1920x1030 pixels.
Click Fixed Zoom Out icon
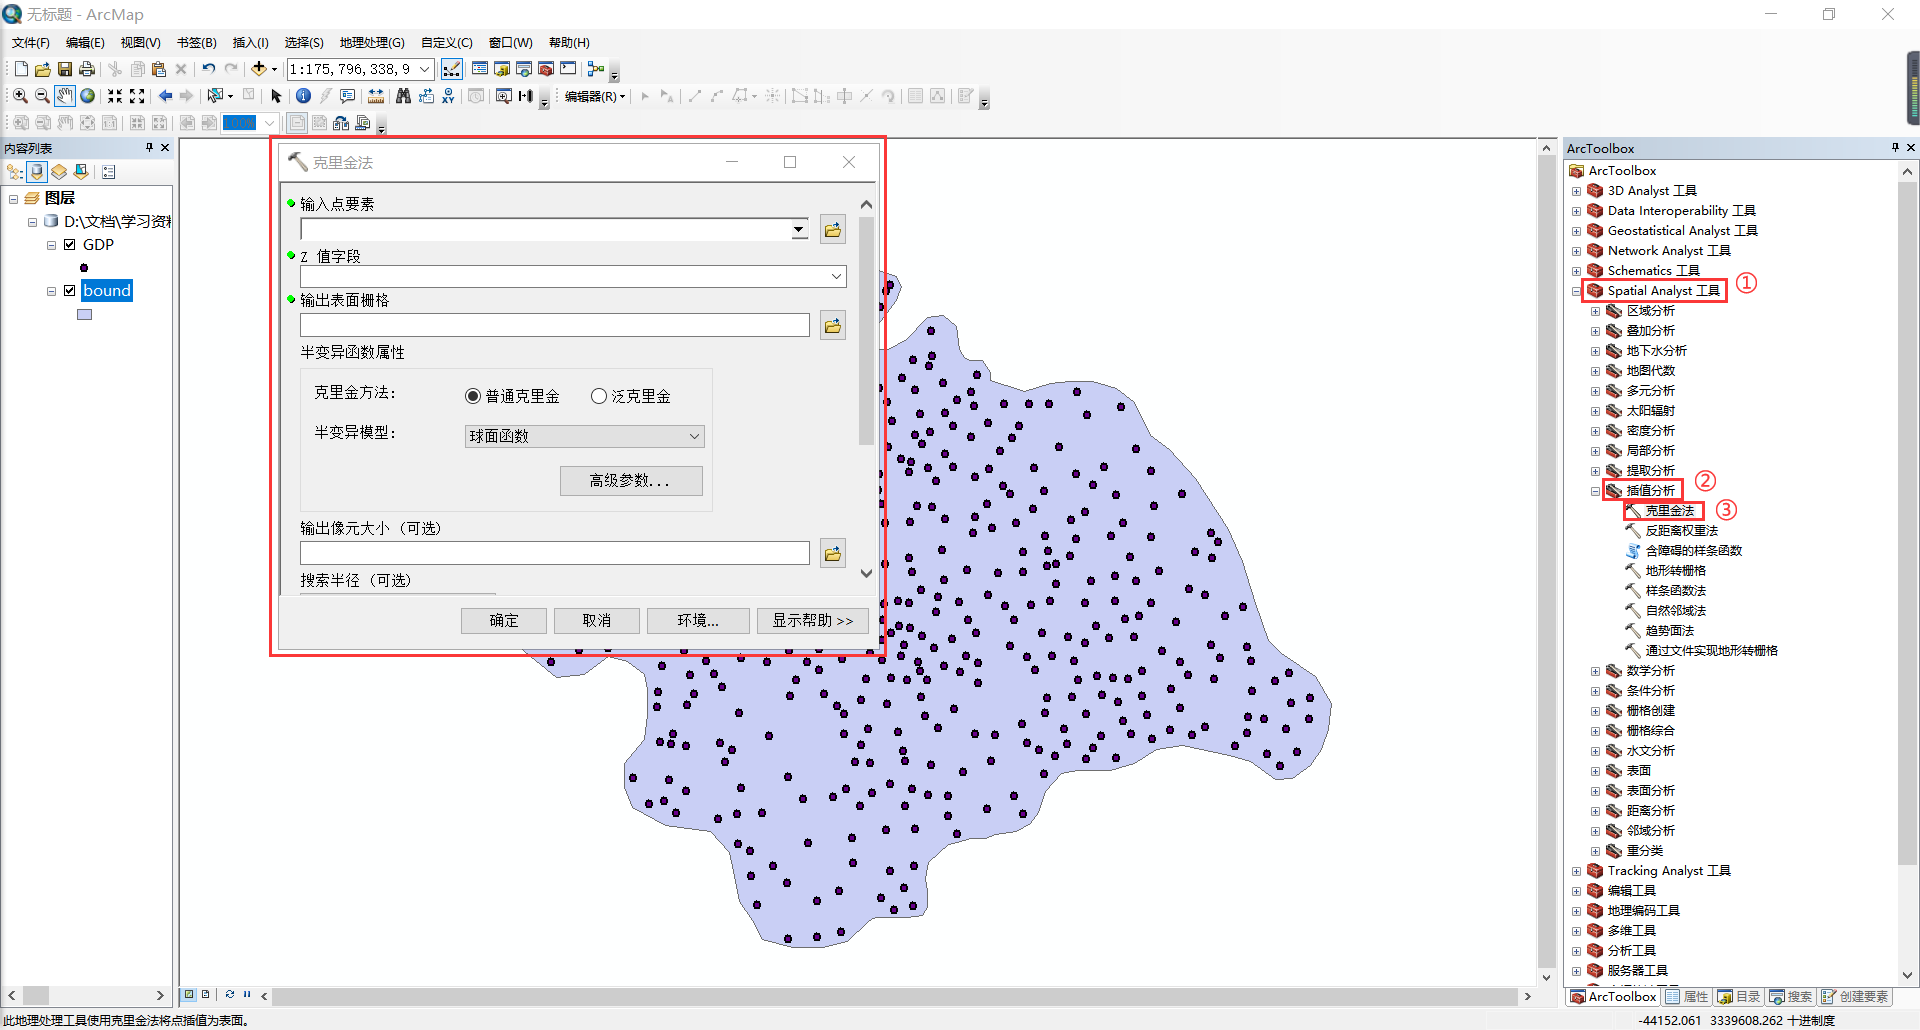pyautogui.click(x=137, y=96)
